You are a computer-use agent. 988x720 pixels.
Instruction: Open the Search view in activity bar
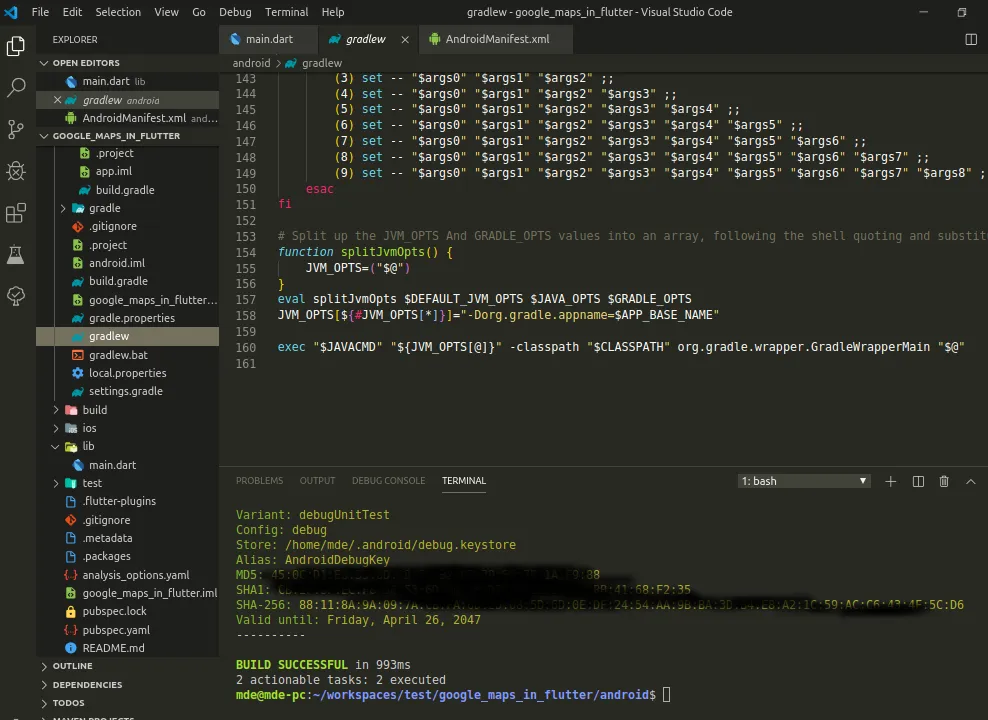point(16,88)
